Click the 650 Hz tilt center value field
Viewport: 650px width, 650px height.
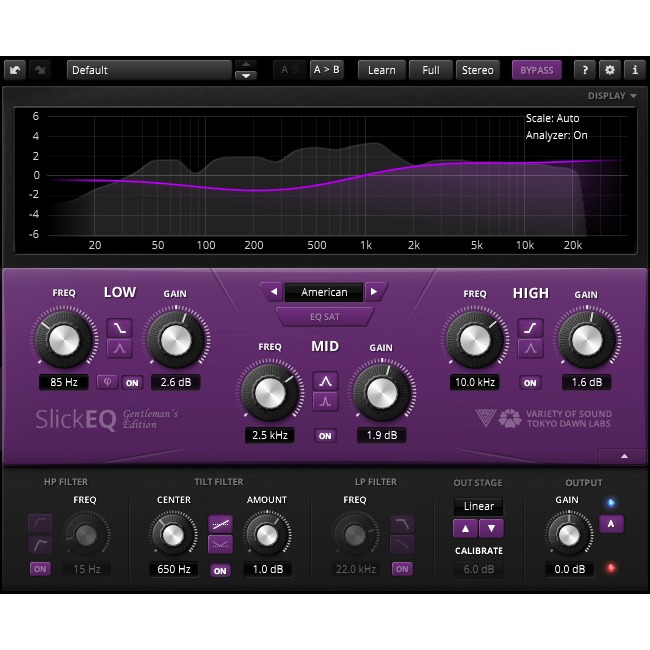pos(174,569)
